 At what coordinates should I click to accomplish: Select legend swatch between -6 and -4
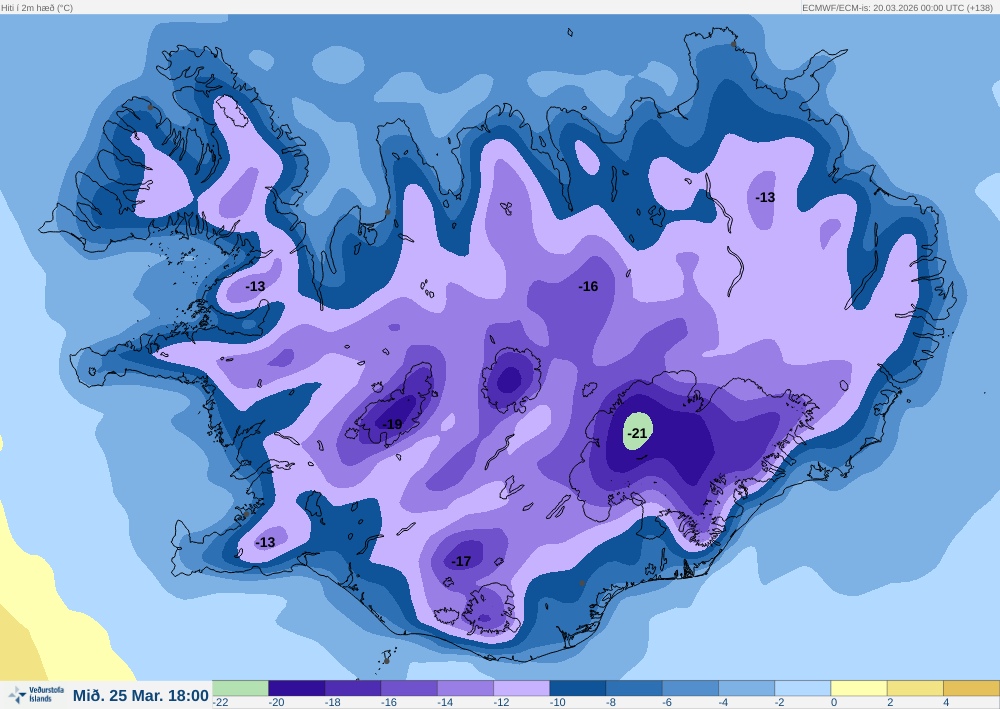pyautogui.click(x=691, y=688)
